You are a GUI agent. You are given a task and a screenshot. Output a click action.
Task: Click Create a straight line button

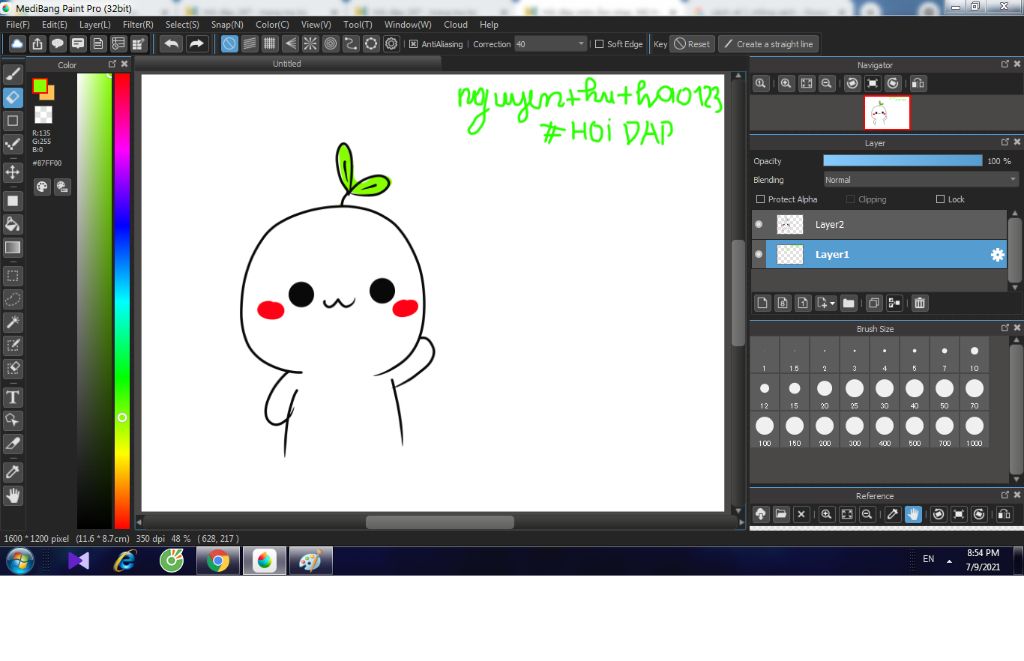[x=769, y=44]
